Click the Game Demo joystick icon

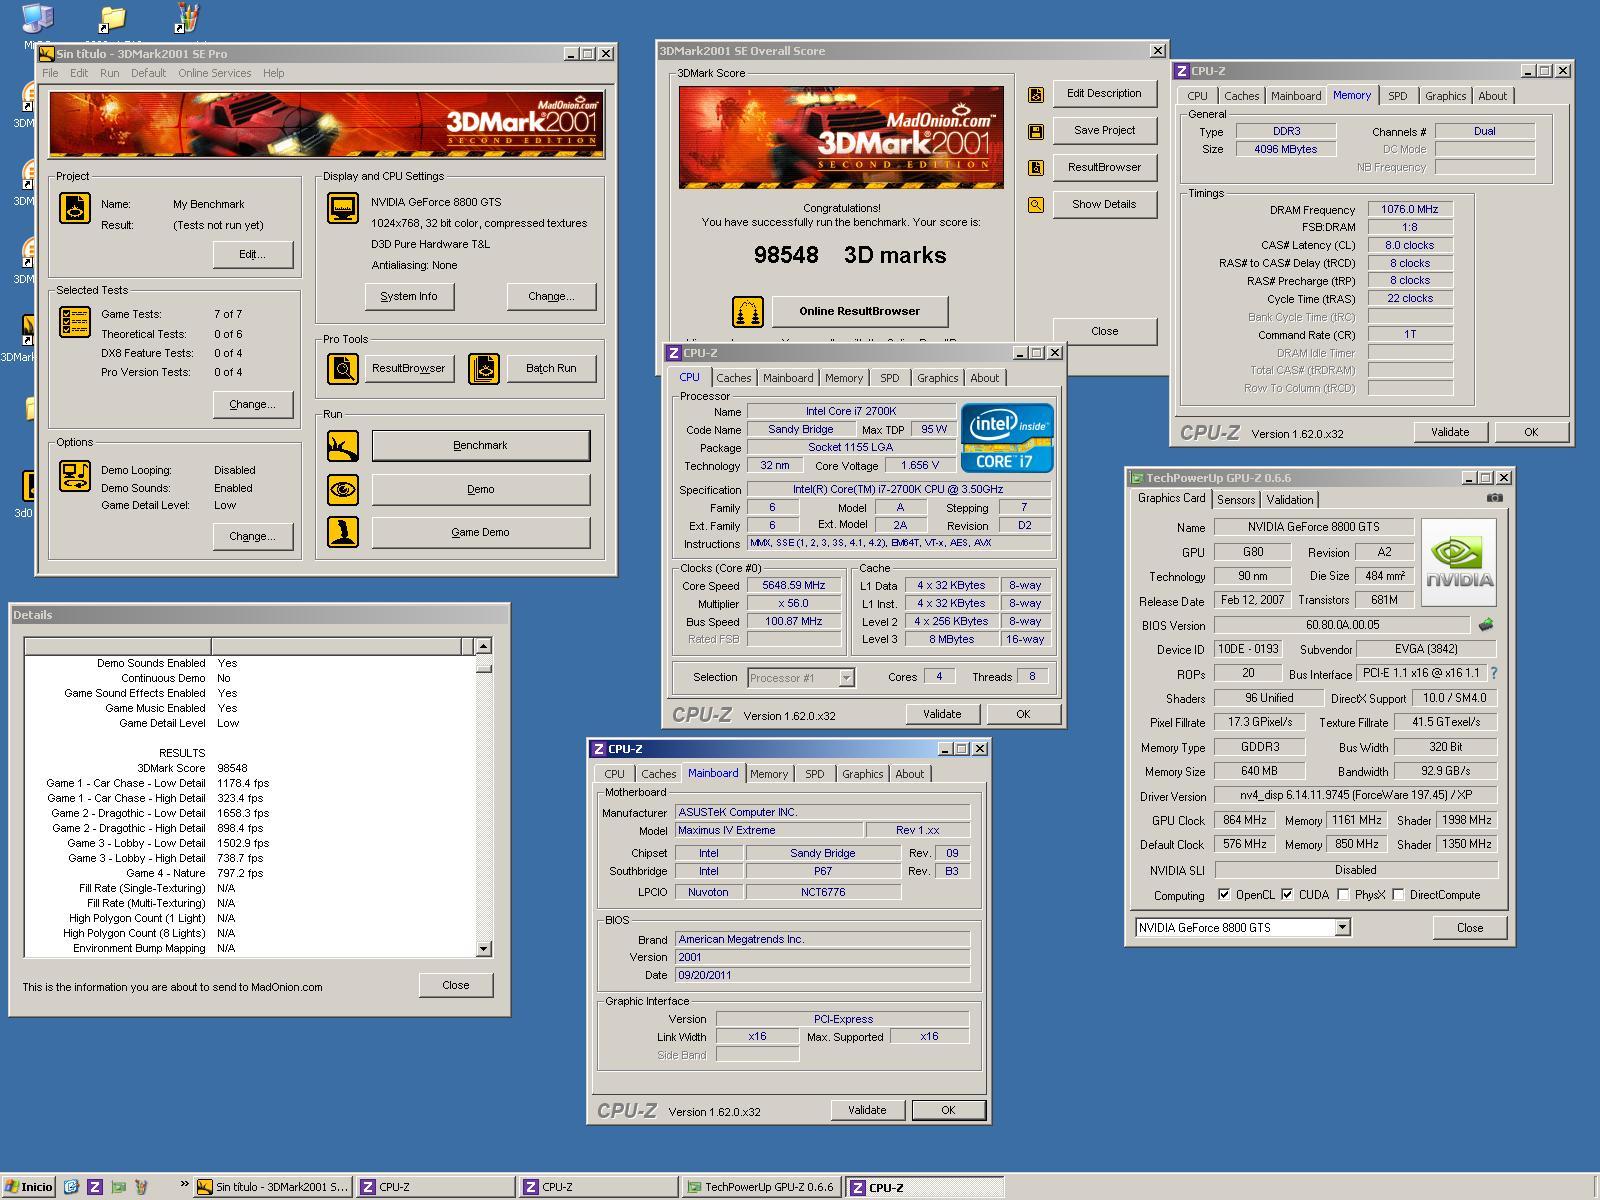[343, 532]
